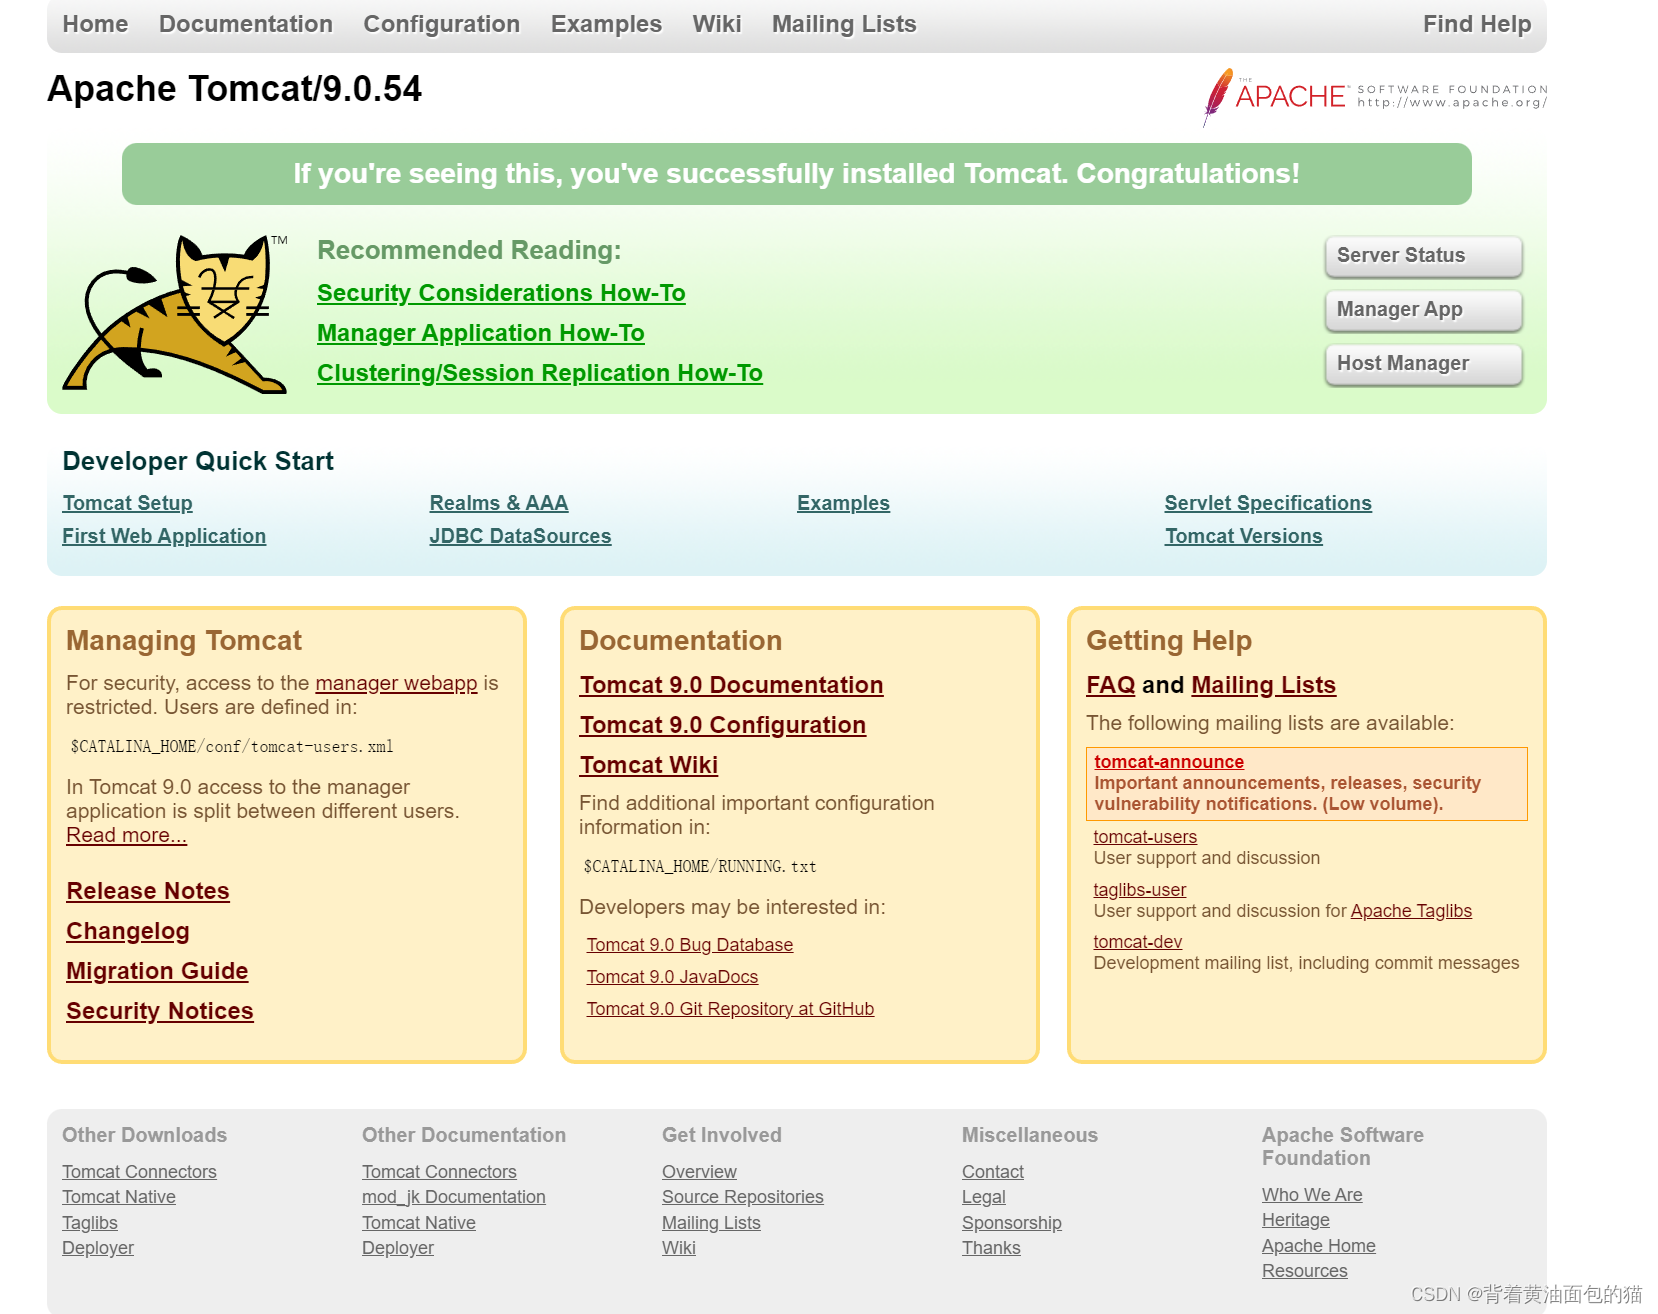Open the Apache Taglibs link
Viewport: 1658px width, 1314px height.
pos(1411,911)
